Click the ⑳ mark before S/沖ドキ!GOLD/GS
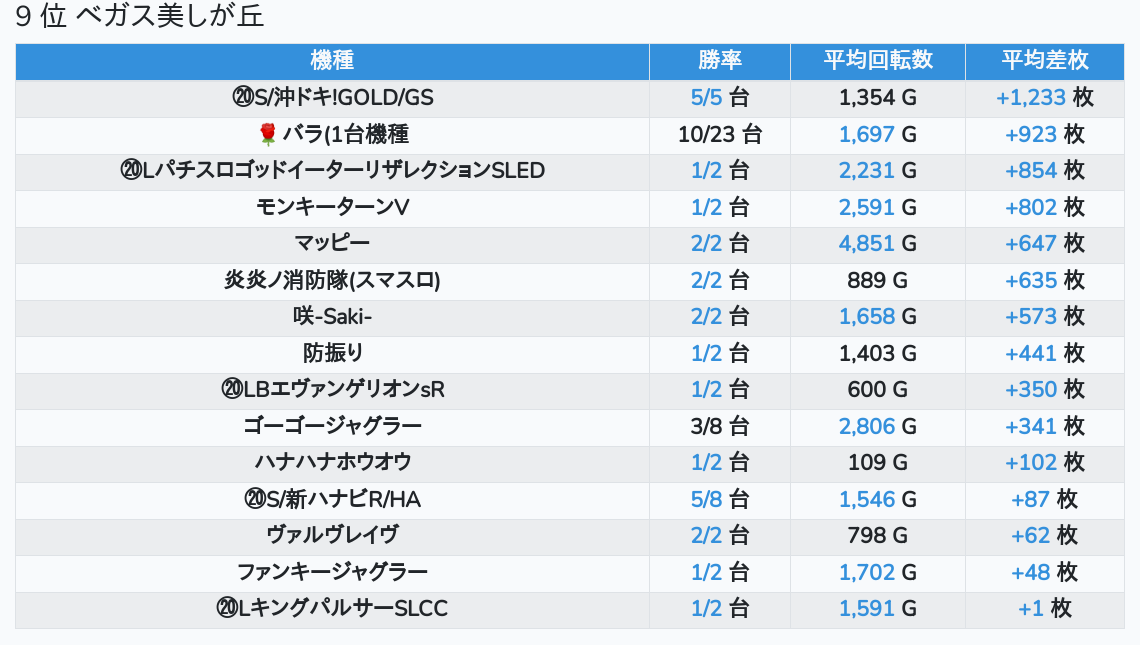The width and height of the screenshot is (1140, 645). tap(242, 98)
